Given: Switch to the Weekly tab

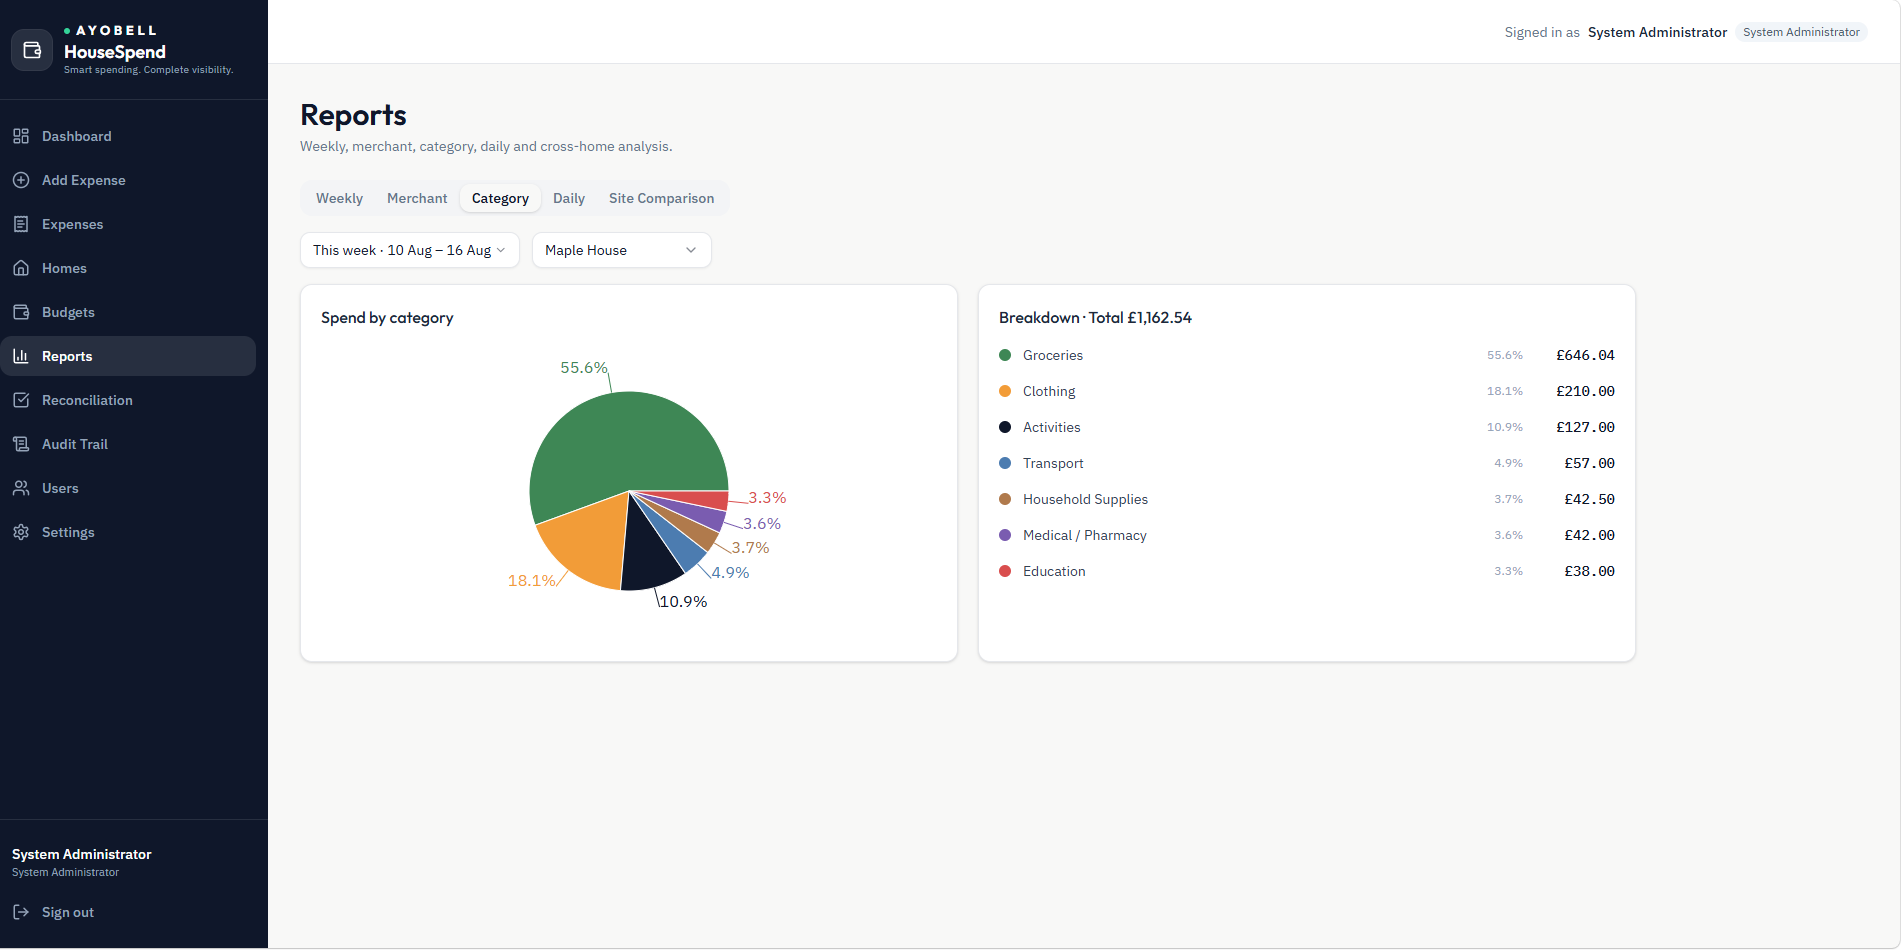Looking at the screenshot, I should (x=339, y=198).
